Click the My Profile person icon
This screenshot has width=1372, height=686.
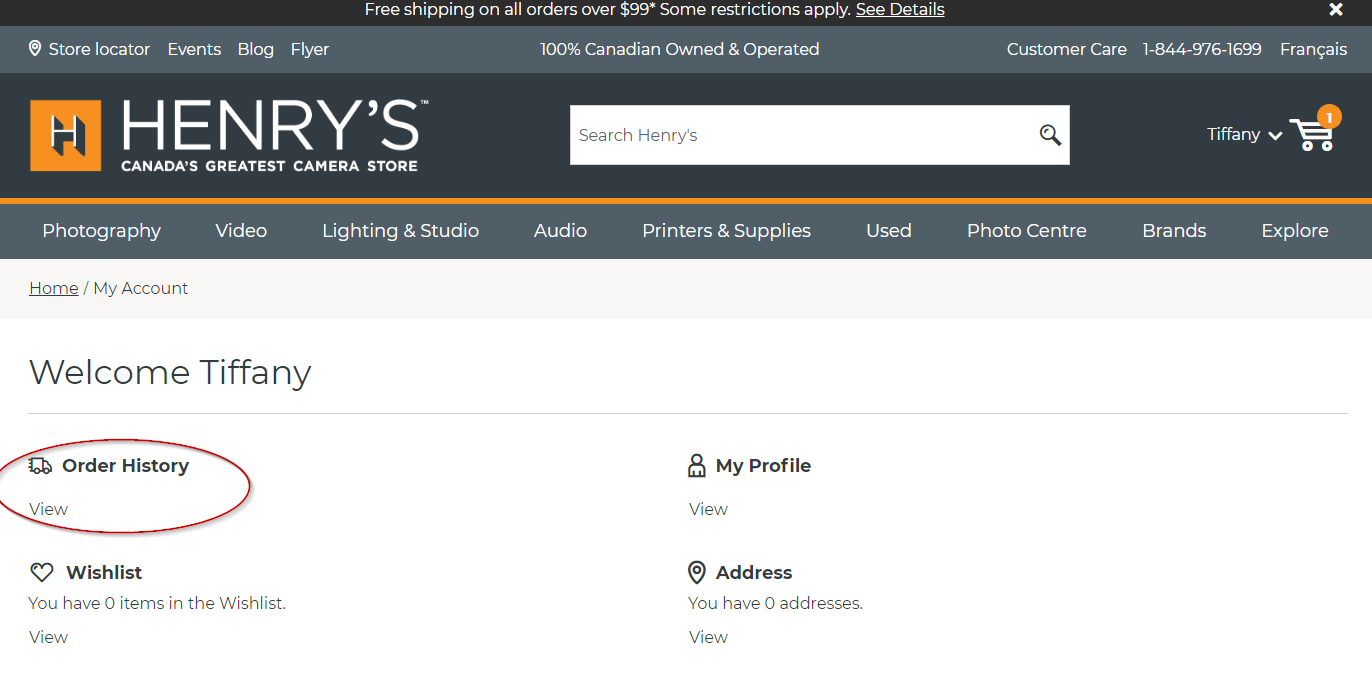point(697,466)
